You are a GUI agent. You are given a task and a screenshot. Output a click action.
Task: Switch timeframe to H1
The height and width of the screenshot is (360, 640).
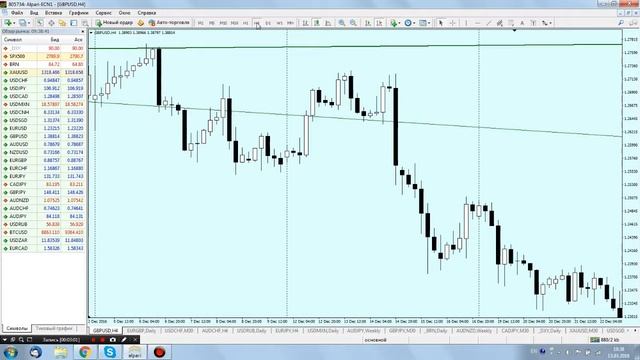[x=245, y=23]
